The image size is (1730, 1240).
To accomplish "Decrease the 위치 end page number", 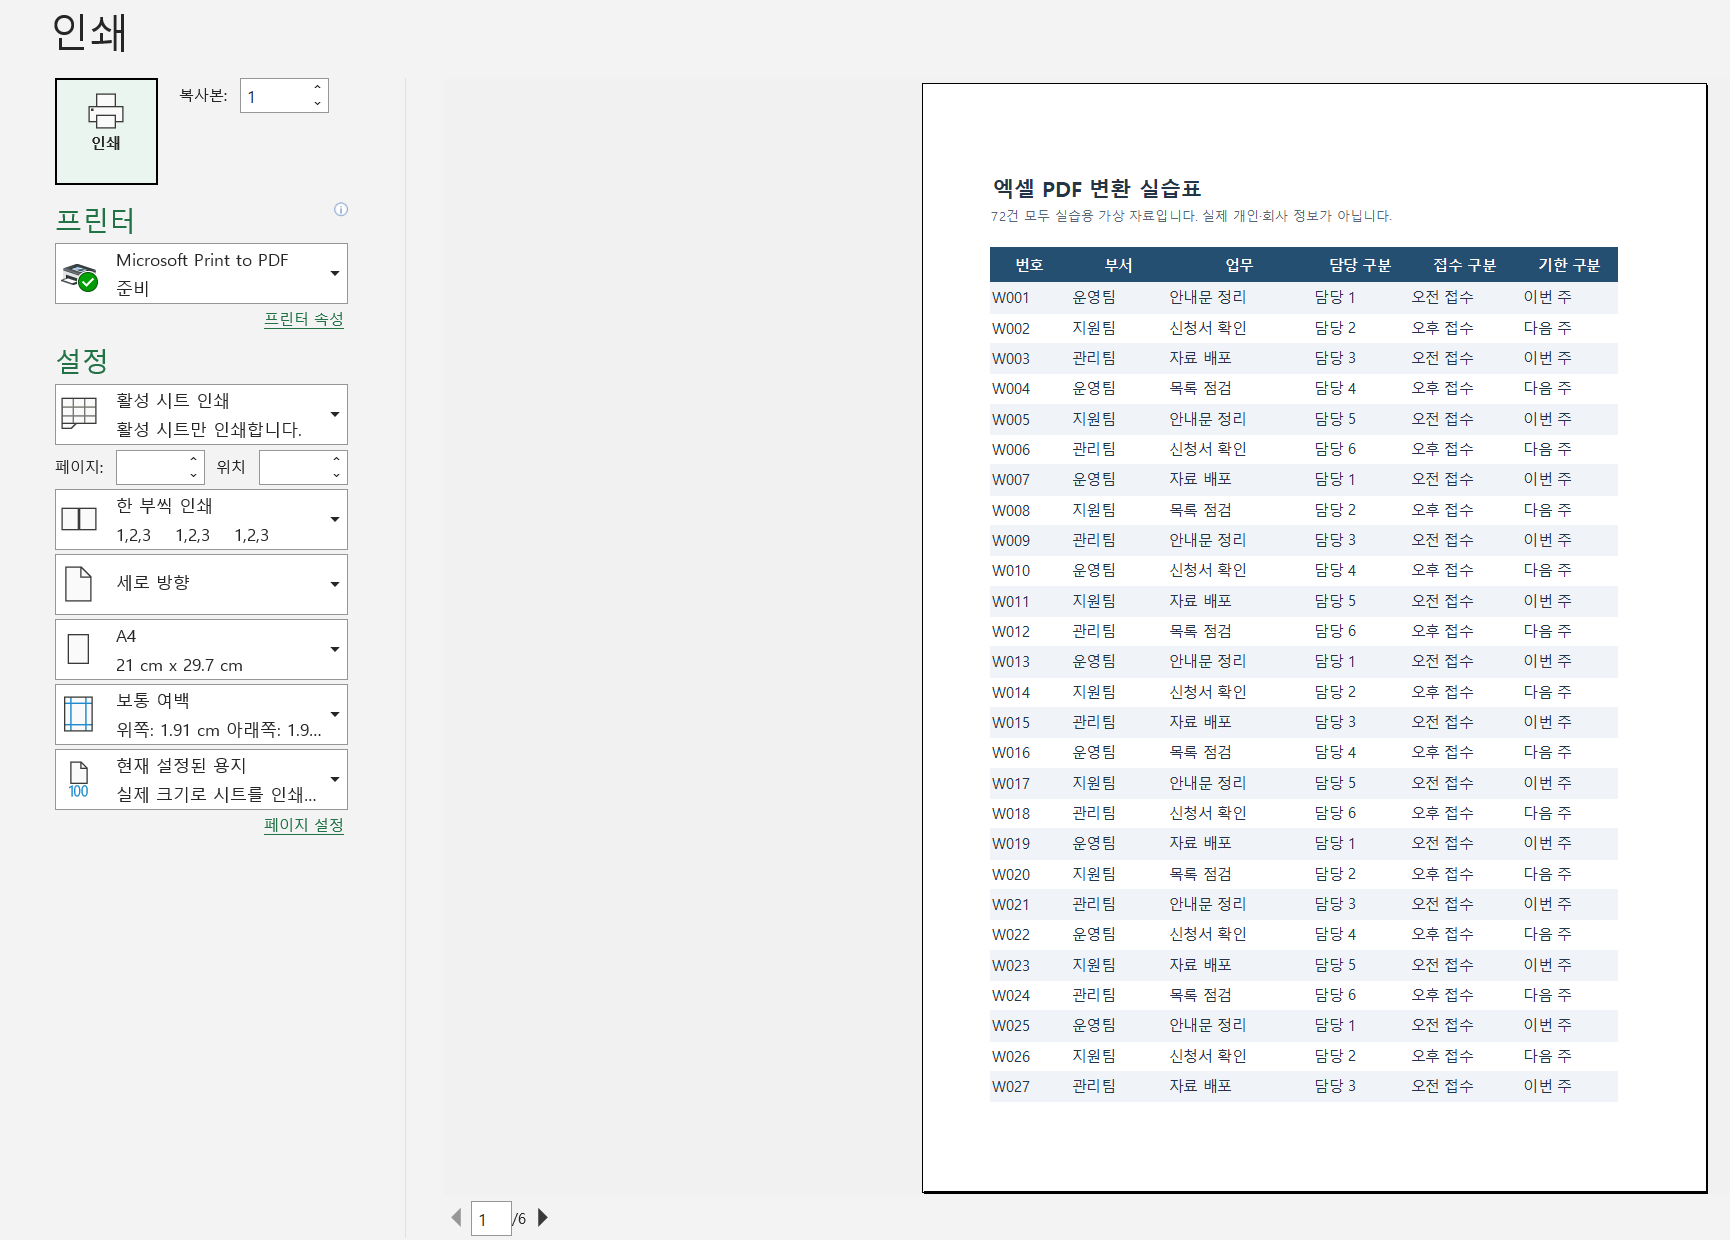I will click(337, 475).
